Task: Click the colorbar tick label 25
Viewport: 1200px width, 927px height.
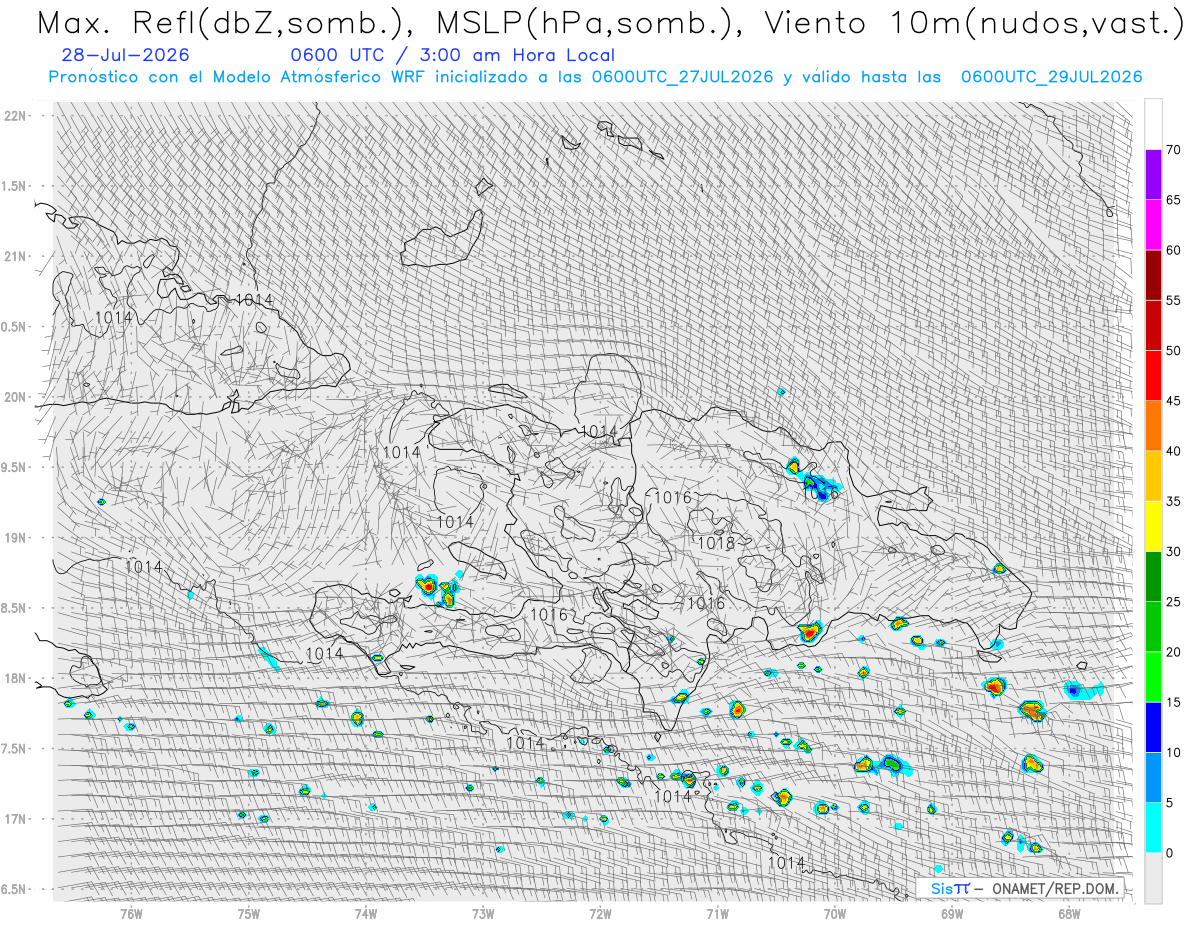Action: [x=1173, y=602]
